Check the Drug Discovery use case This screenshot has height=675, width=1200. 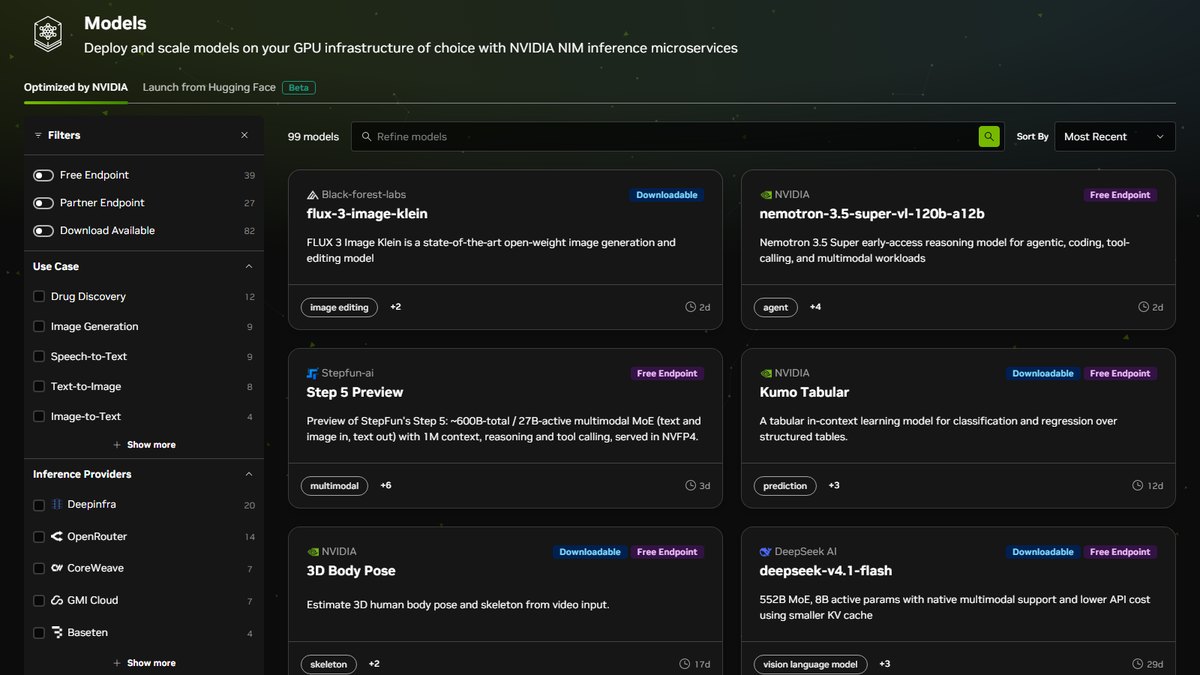coord(39,297)
